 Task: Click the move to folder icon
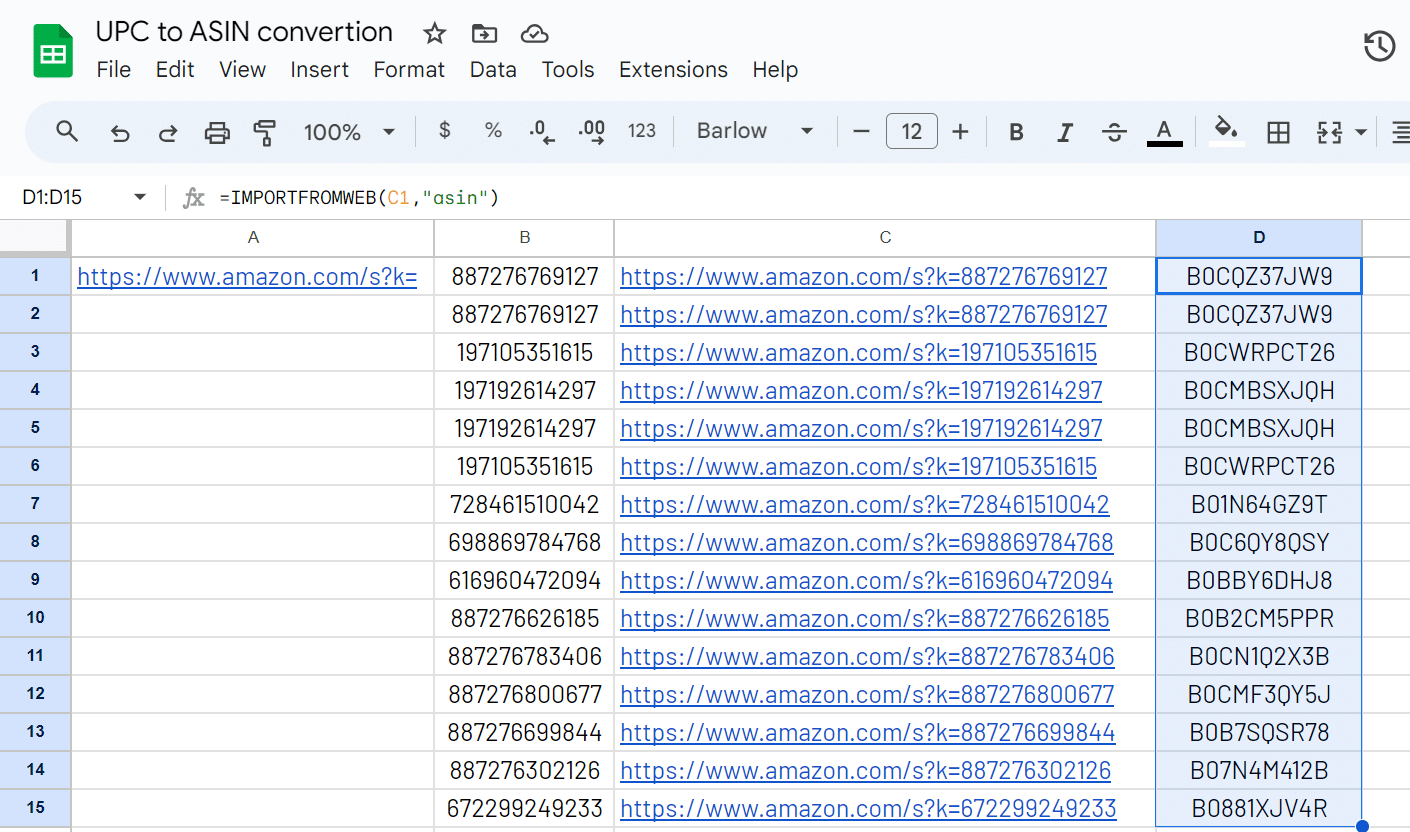[x=484, y=34]
